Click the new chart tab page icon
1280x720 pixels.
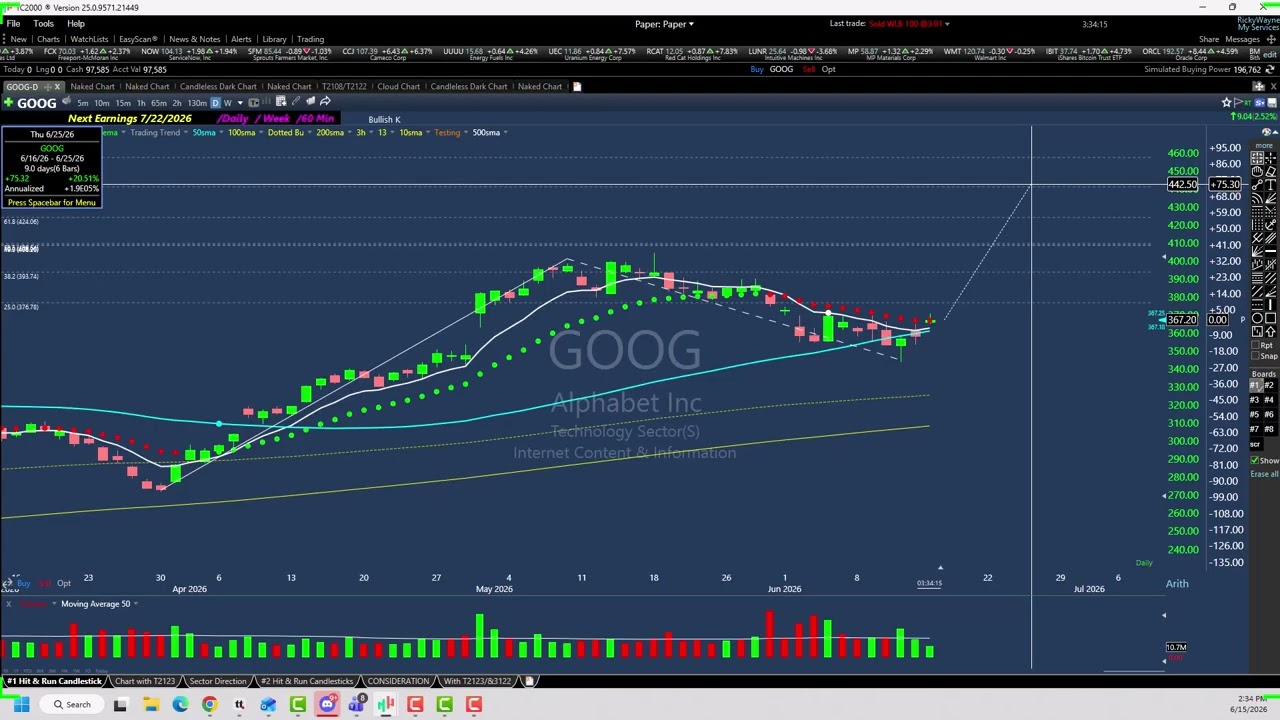[x=577, y=86]
